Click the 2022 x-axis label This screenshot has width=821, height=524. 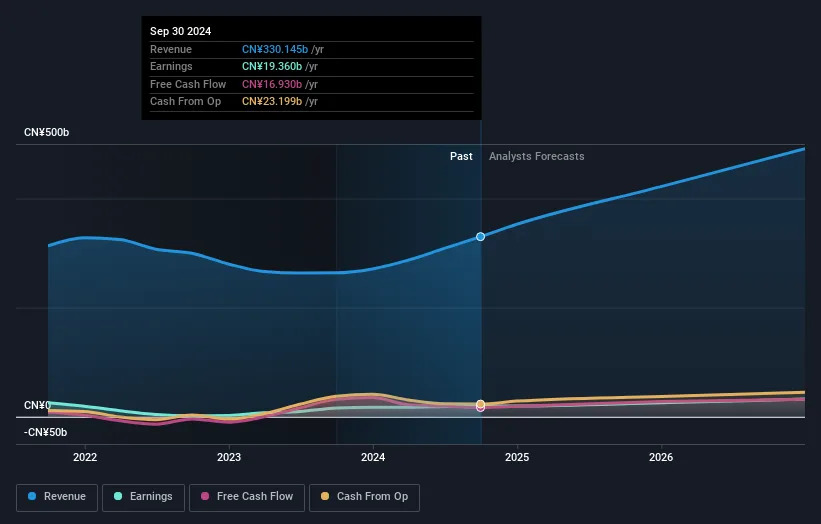pyautogui.click(x=85, y=457)
